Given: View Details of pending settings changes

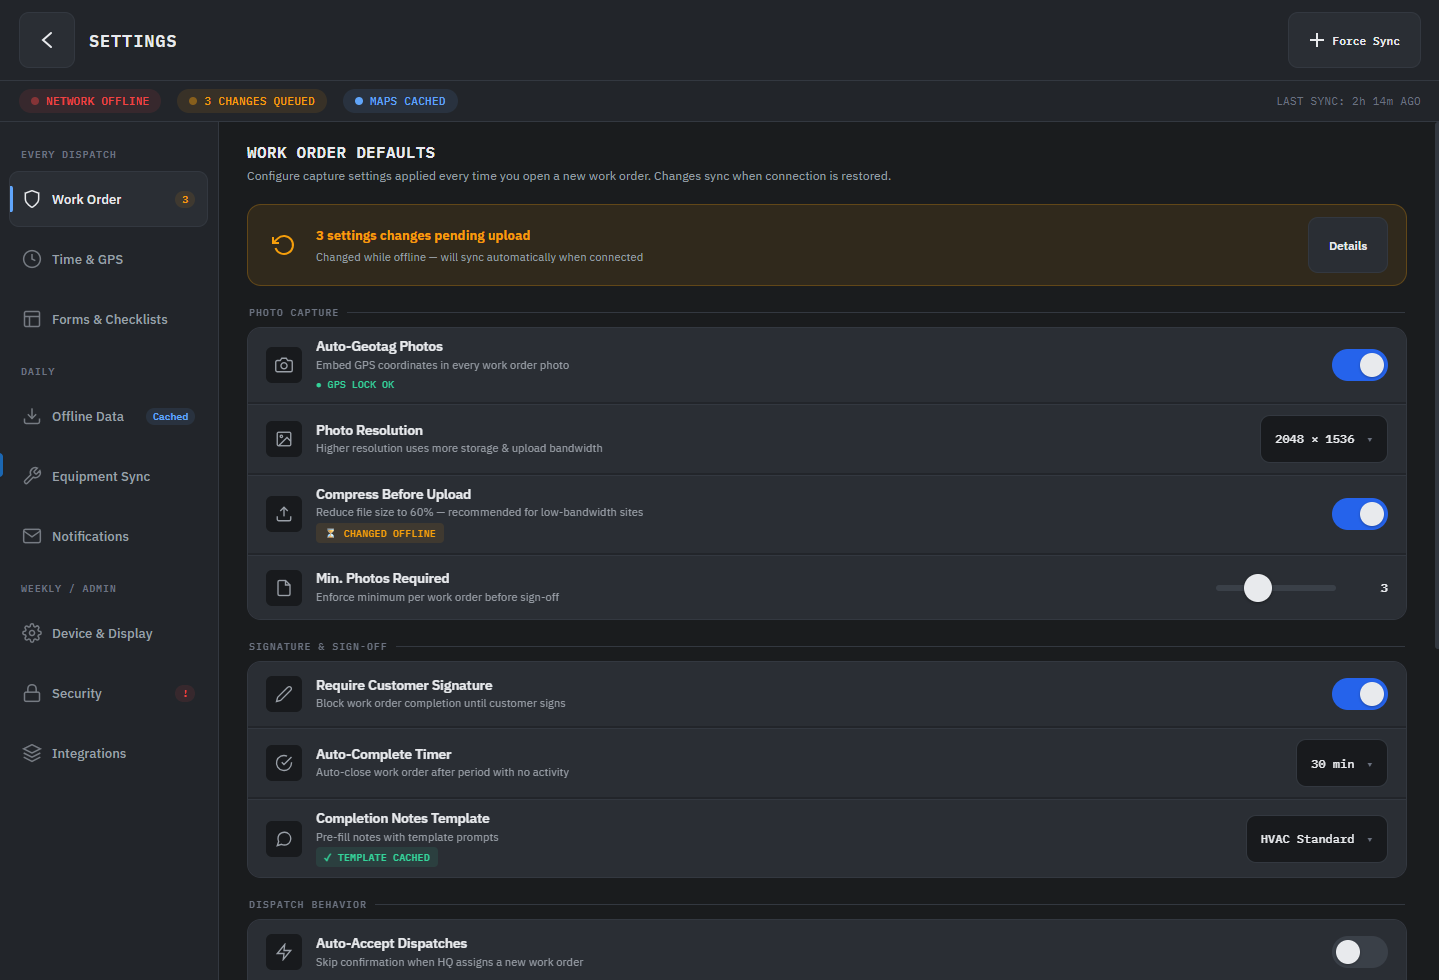Looking at the screenshot, I should pos(1347,245).
